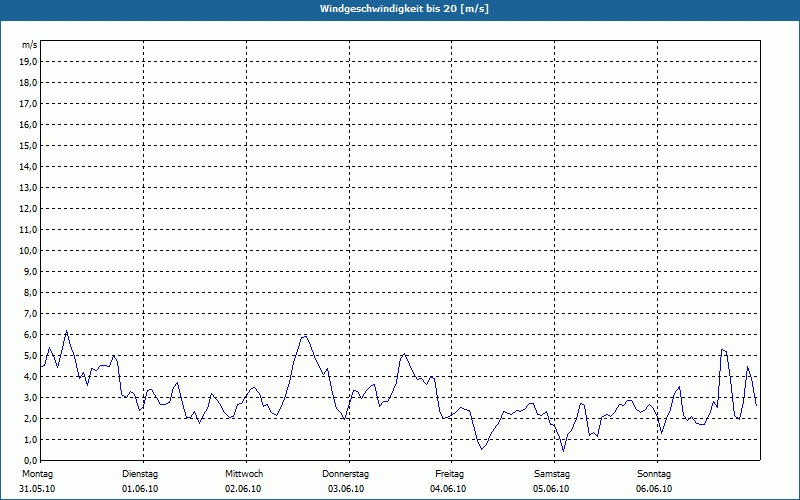Click the 'Dienstag' day label
800x500 pixels.
(x=140, y=474)
